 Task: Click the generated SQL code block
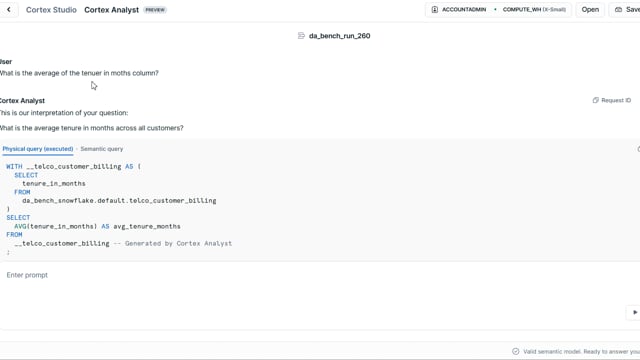(x=320, y=209)
